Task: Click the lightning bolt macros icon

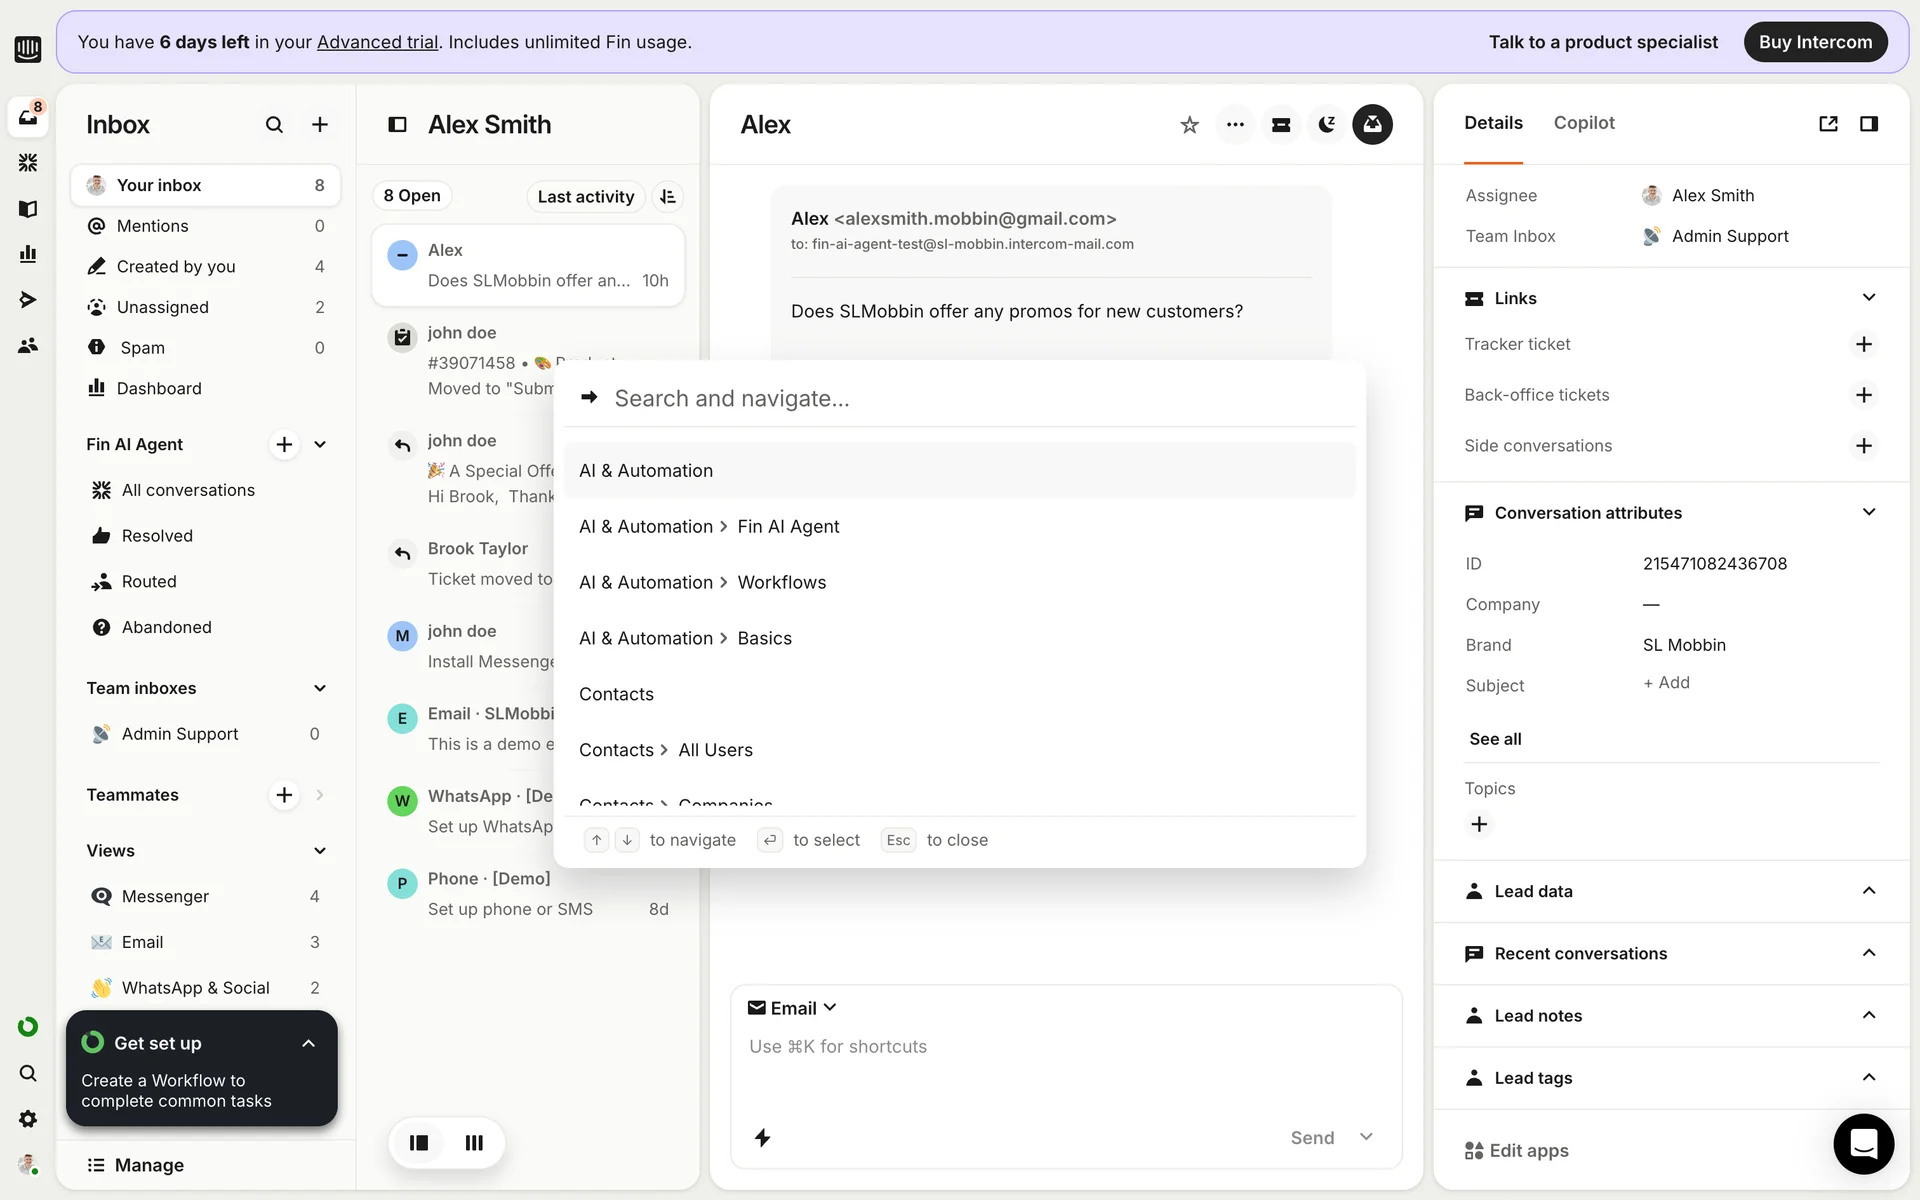Action: coord(762,1137)
